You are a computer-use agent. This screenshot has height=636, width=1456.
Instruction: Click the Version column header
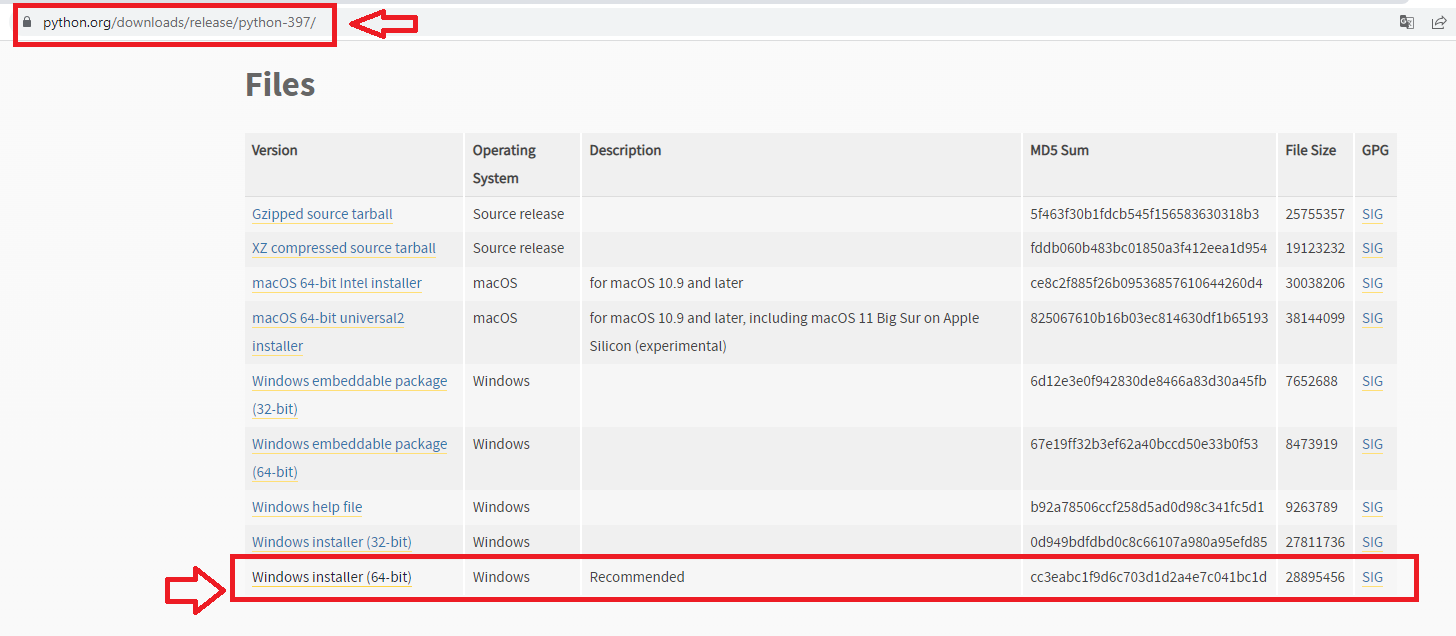(x=275, y=150)
